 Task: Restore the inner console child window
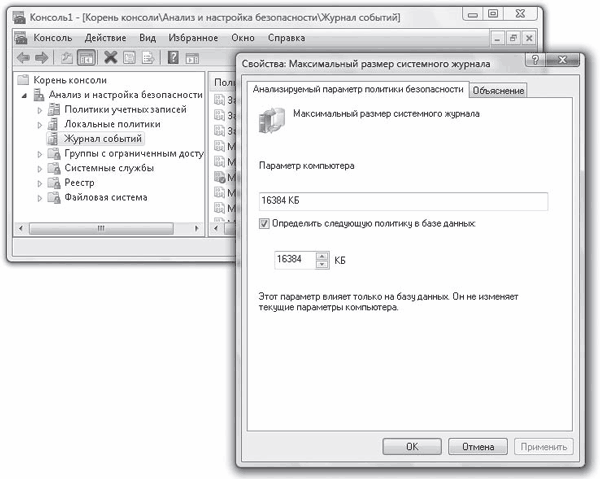pyautogui.click(x=513, y=38)
